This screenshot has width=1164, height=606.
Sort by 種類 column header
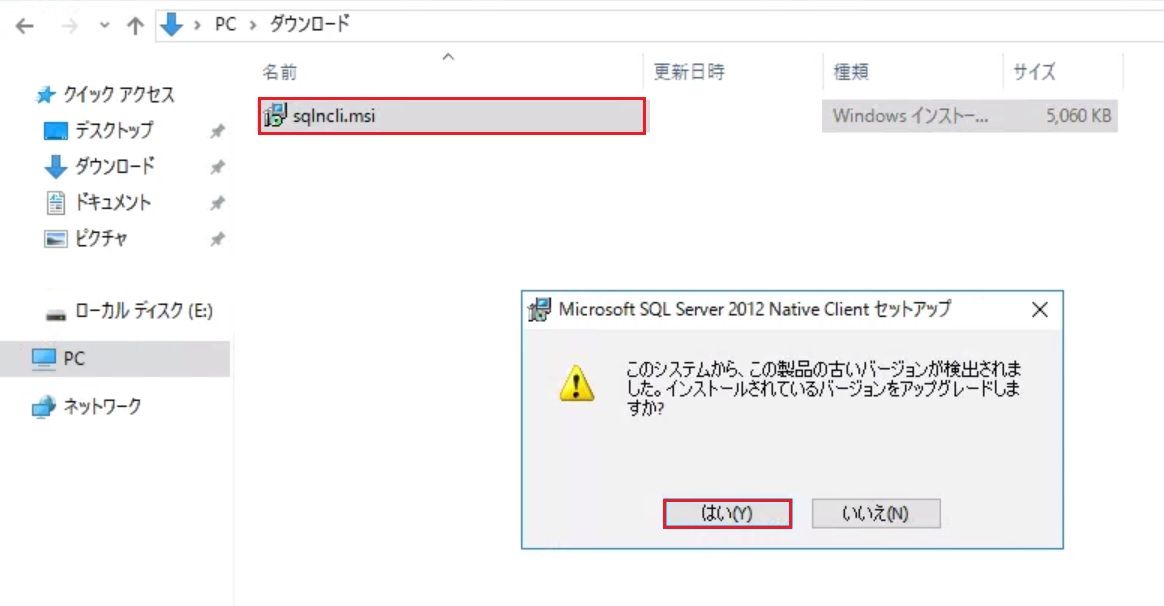(x=851, y=72)
